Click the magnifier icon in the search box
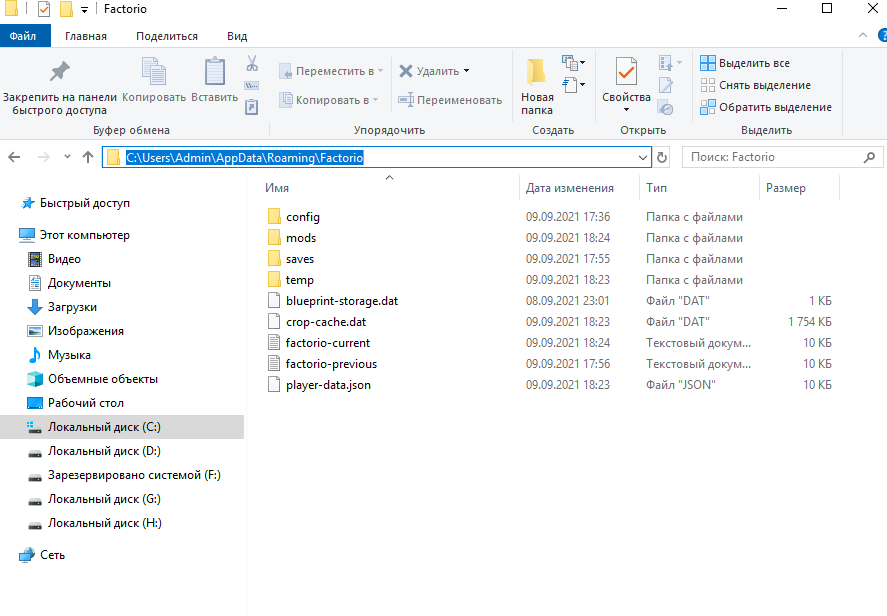Viewport: 887px width, 616px height. pos(869,157)
